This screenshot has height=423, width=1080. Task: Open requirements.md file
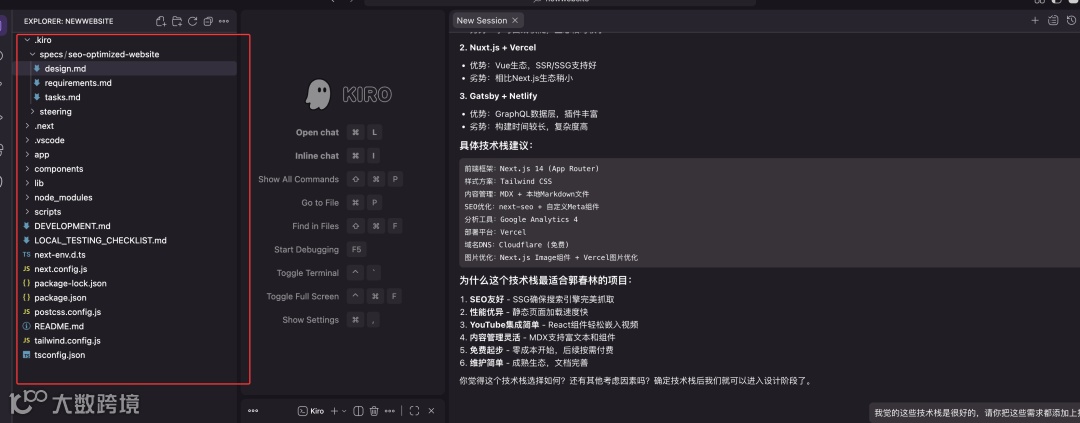pyautogui.click(x=78, y=83)
